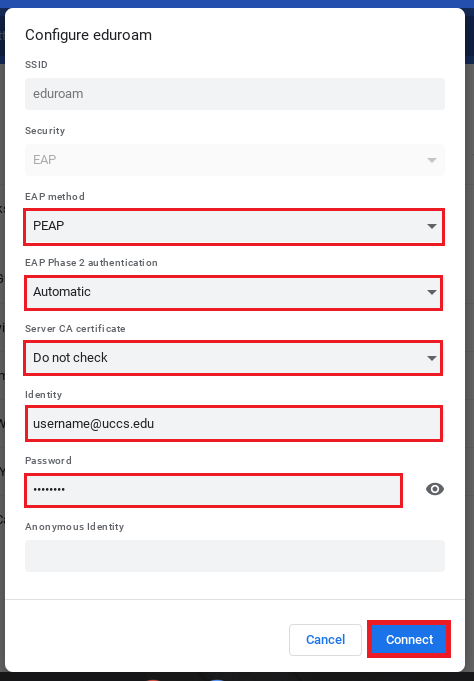Cancel the eduroam configuration dialog

coord(325,640)
